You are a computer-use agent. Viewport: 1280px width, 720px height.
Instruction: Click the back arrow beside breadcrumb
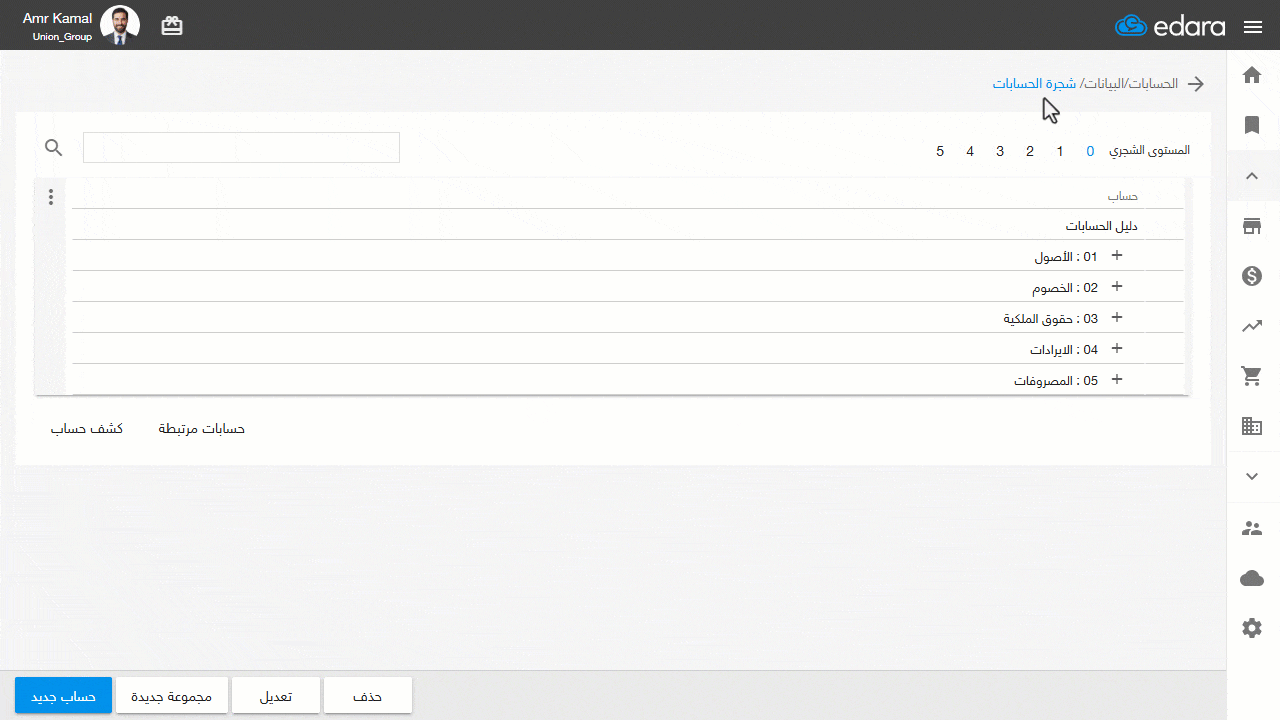1196,84
